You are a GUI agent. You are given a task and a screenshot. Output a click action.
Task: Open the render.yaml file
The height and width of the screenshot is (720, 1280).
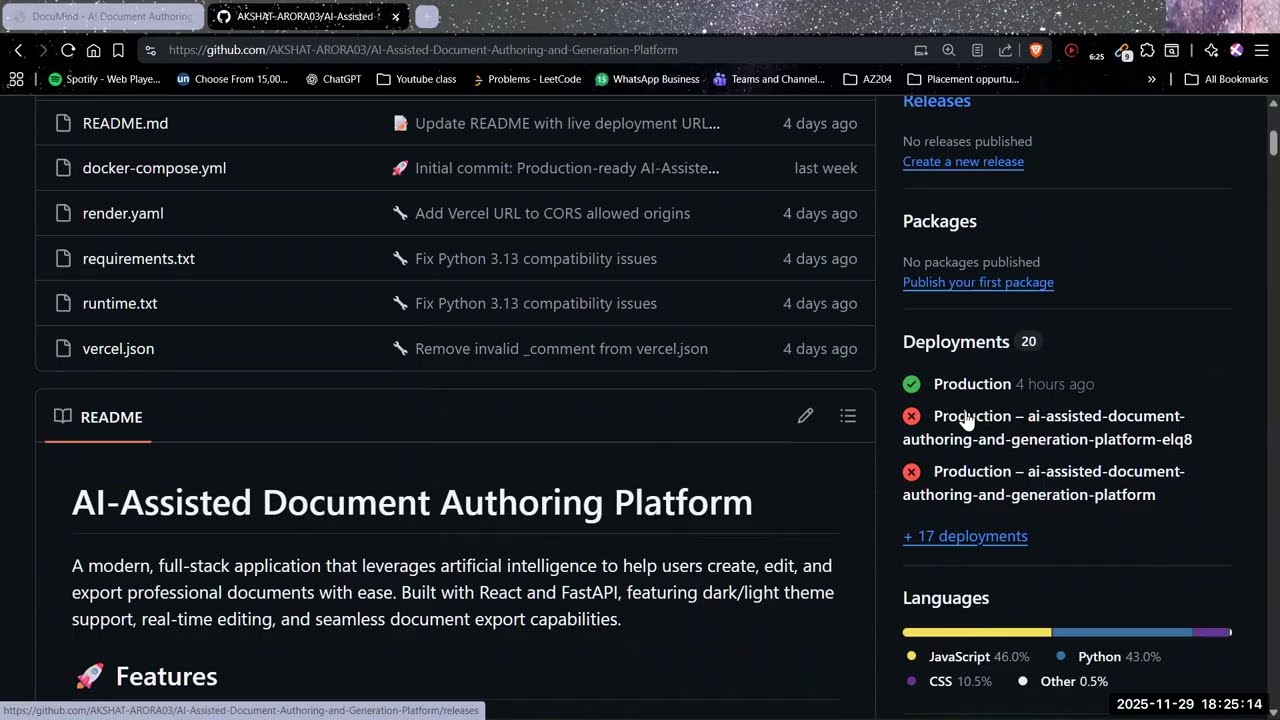[x=123, y=213]
